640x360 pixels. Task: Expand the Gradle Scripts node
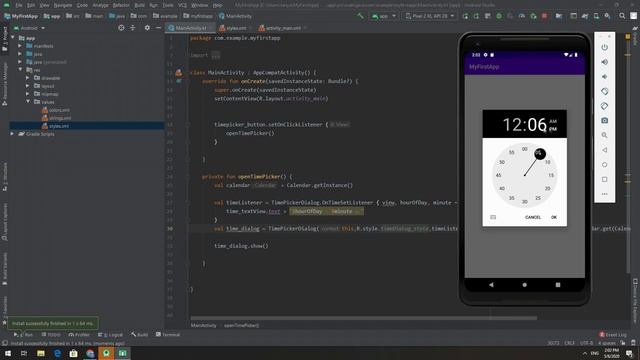click(12, 134)
